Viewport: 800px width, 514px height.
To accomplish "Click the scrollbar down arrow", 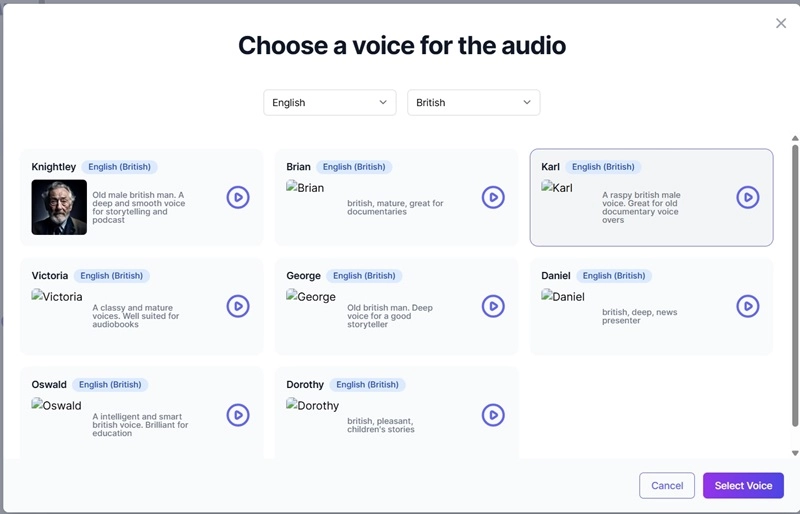I will coord(795,453).
